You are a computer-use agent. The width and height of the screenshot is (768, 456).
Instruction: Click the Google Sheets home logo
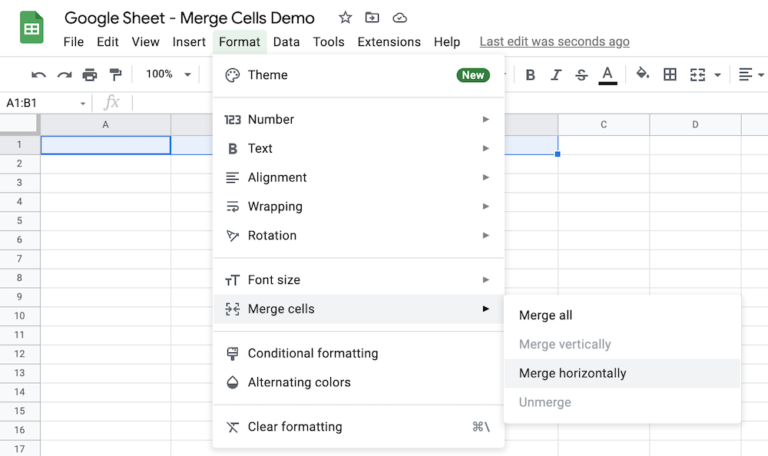tap(31, 27)
